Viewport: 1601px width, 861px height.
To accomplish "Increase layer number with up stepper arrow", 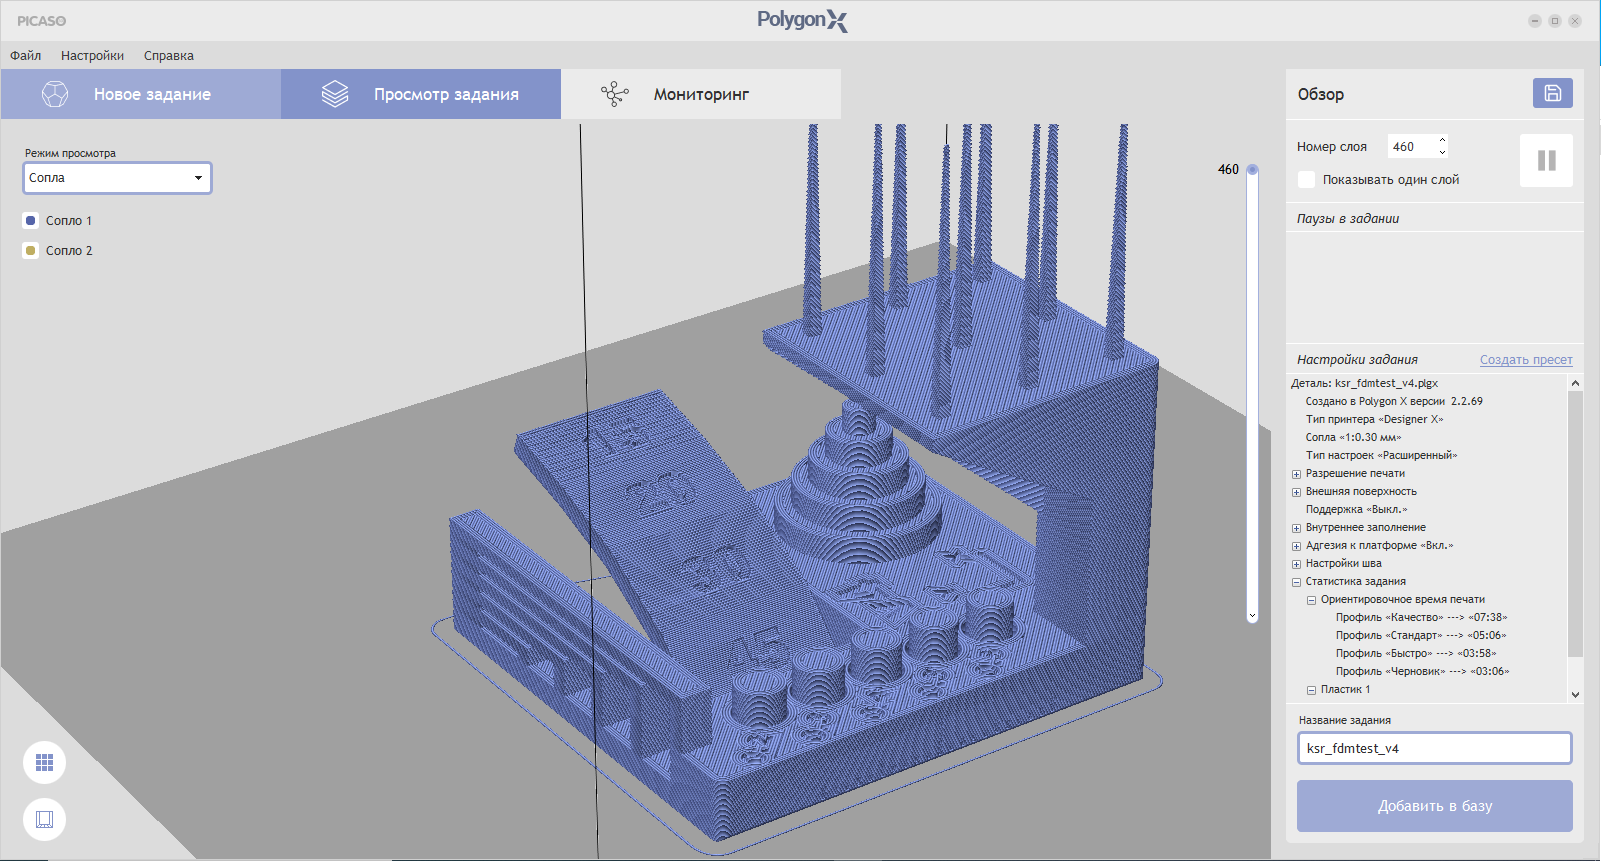I will [x=1442, y=140].
